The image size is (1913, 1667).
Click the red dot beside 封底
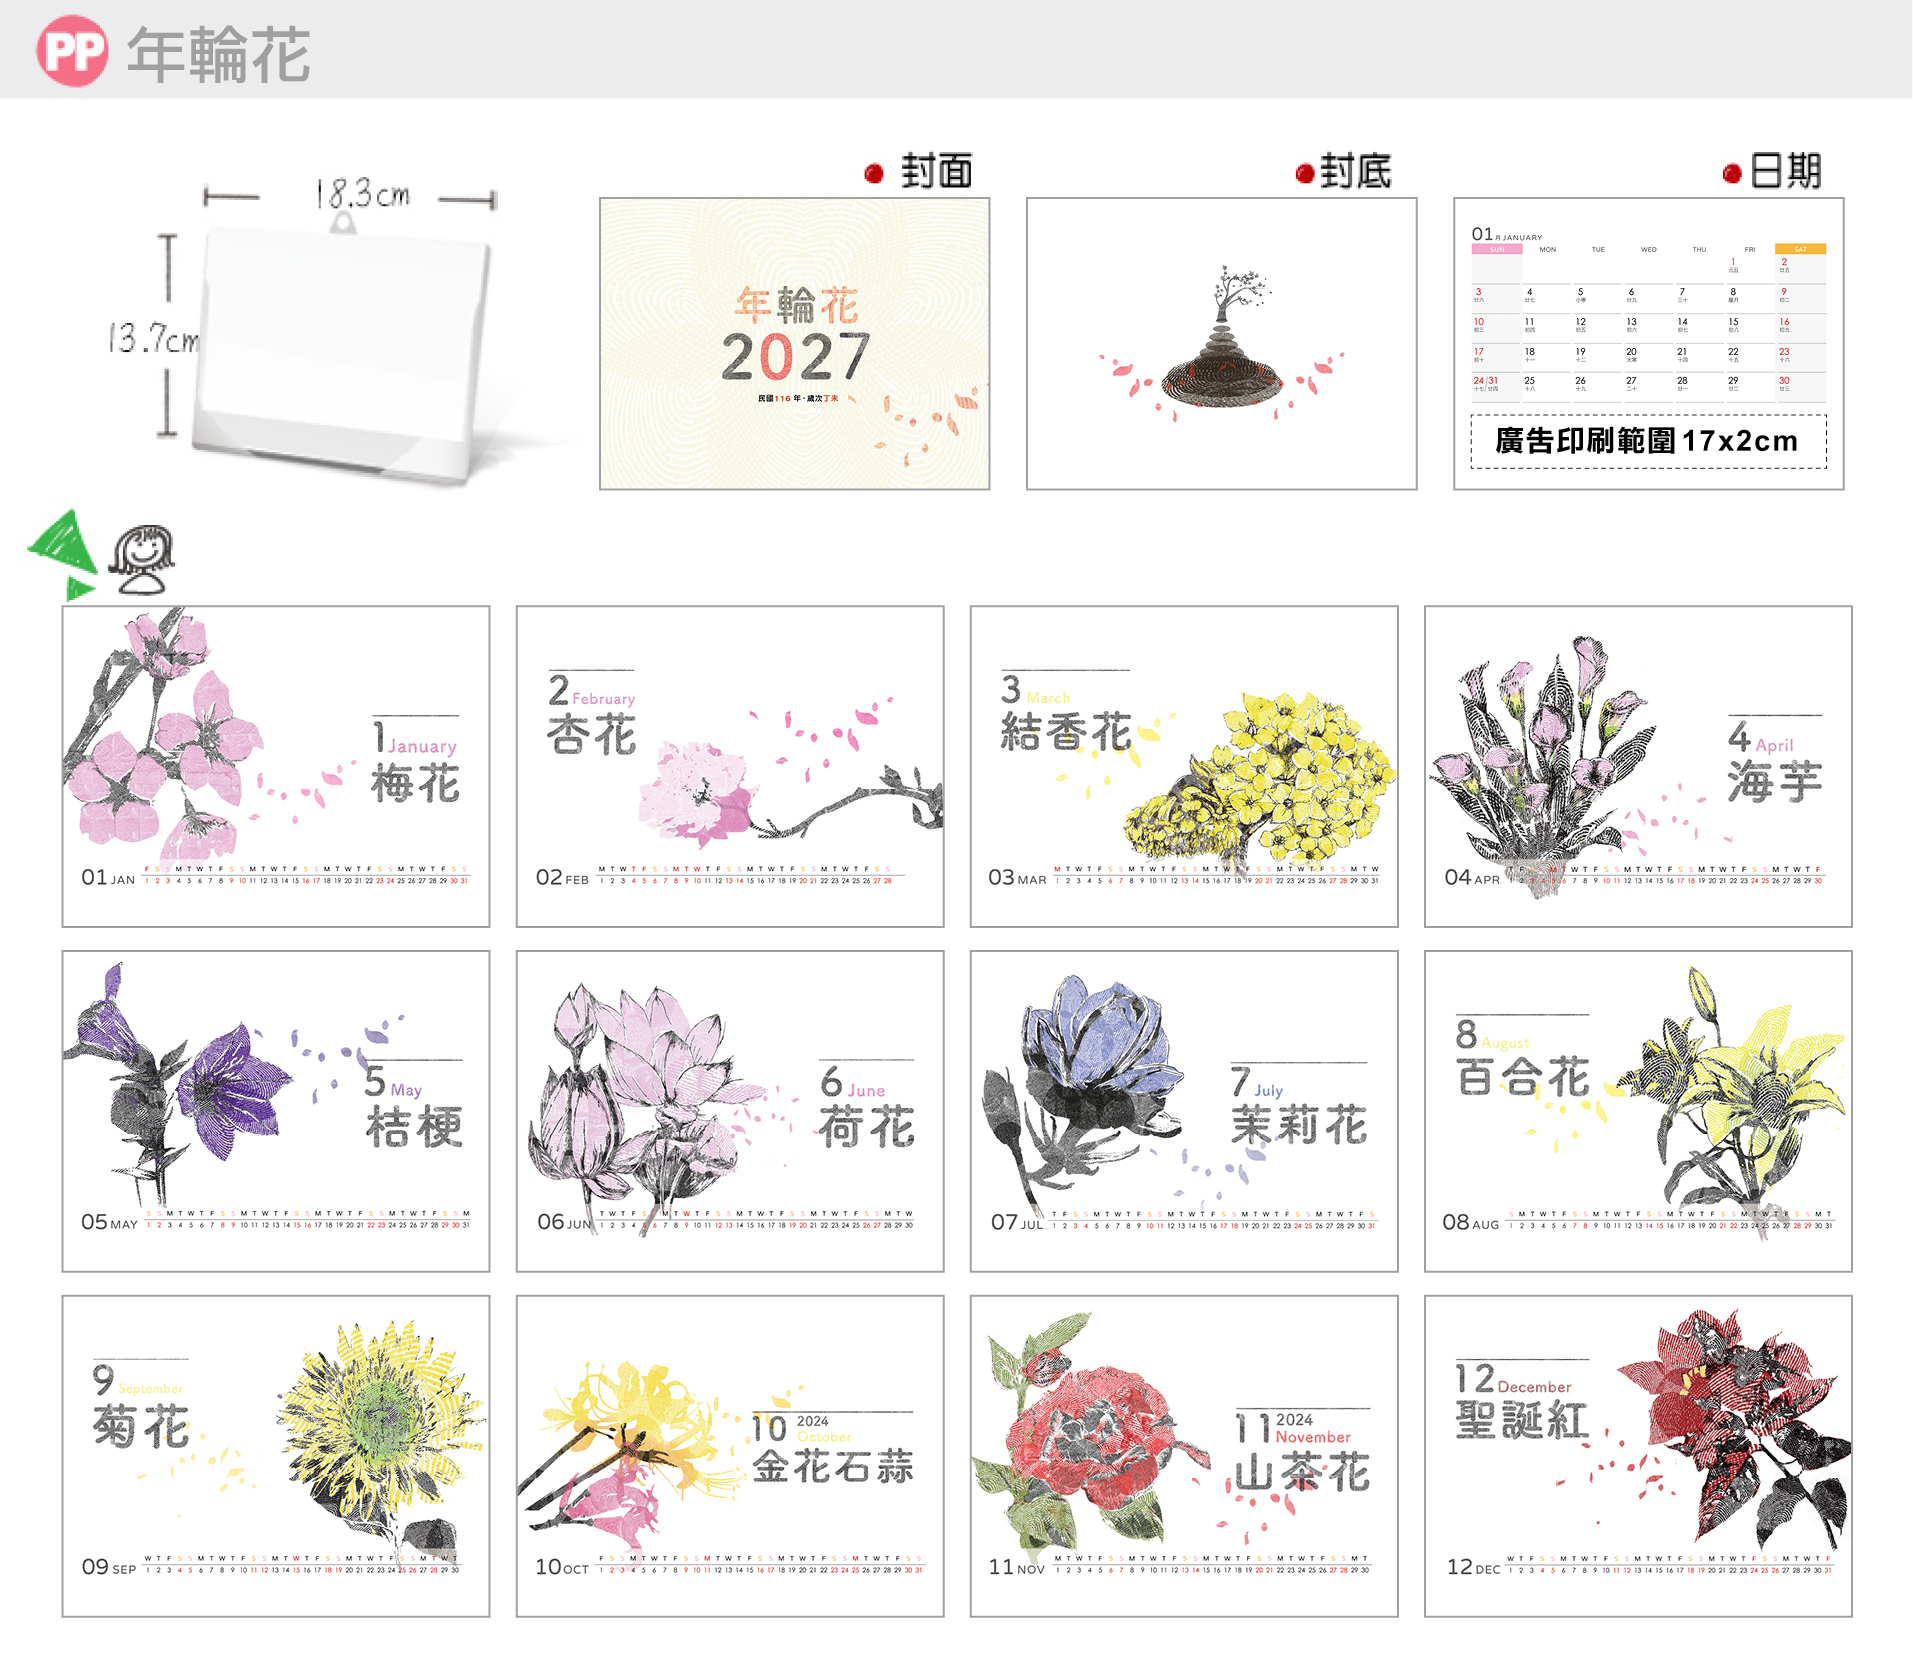click(x=1304, y=174)
